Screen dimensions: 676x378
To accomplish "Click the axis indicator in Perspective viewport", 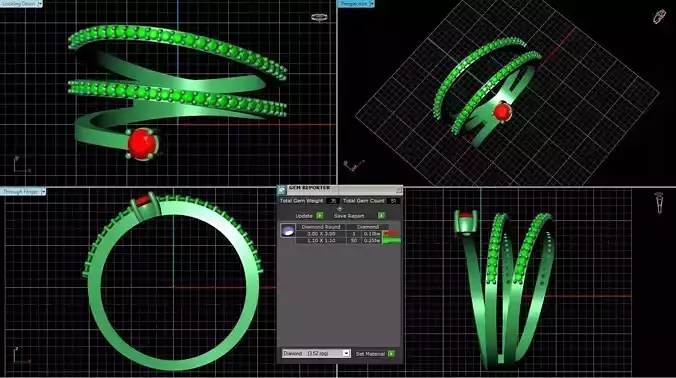I will click(x=354, y=165).
